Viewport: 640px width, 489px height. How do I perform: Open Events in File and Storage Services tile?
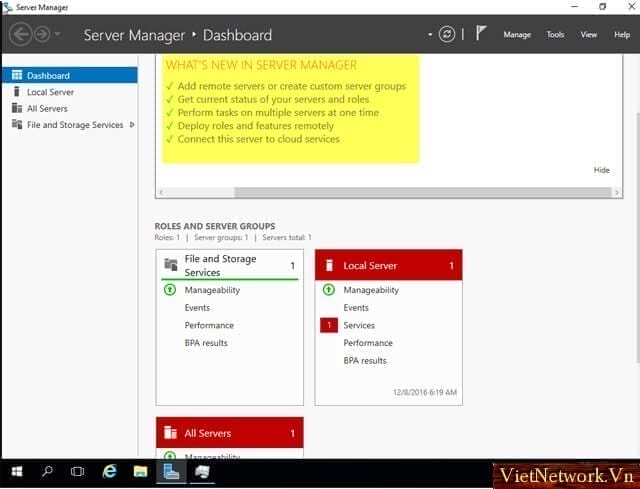click(x=197, y=307)
